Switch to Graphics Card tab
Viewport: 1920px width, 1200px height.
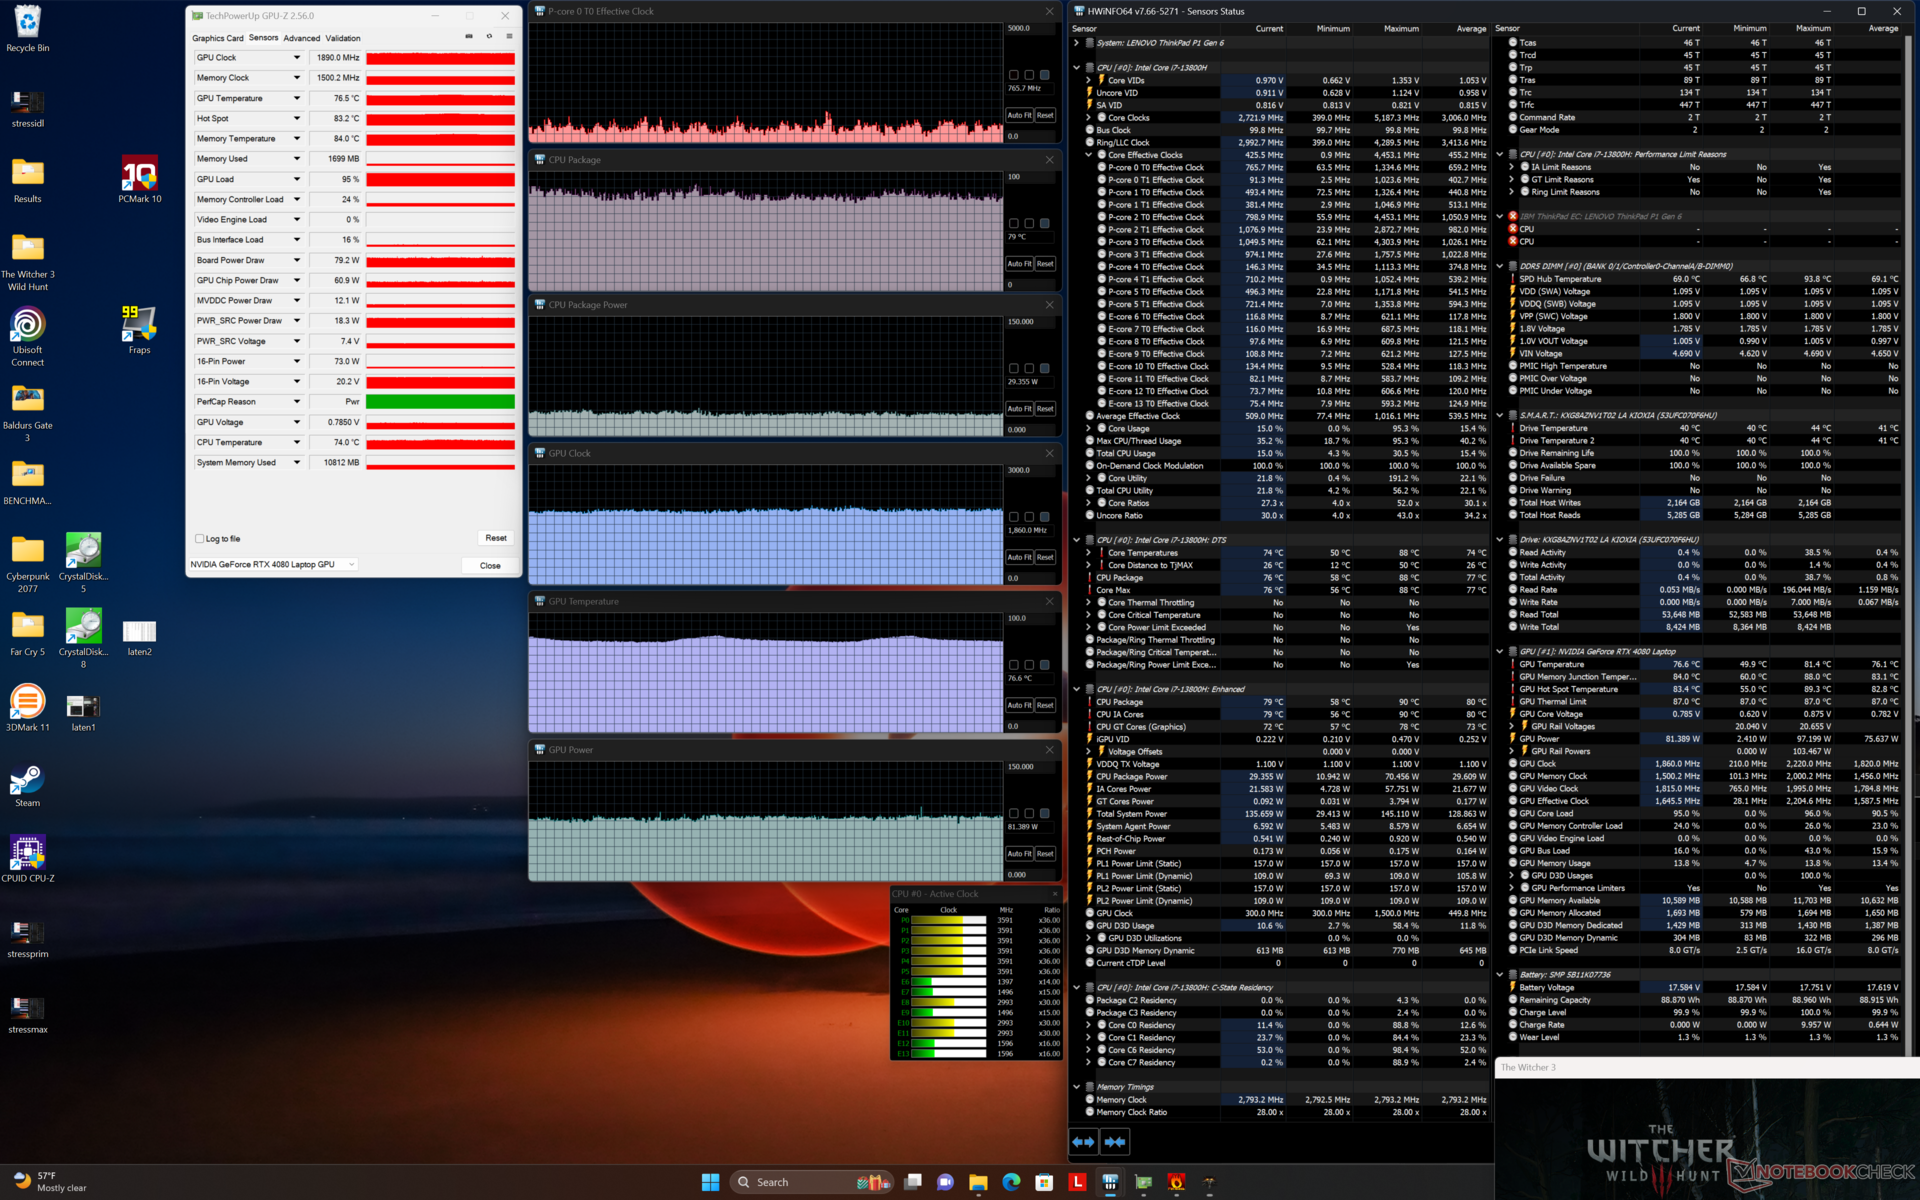click(217, 38)
